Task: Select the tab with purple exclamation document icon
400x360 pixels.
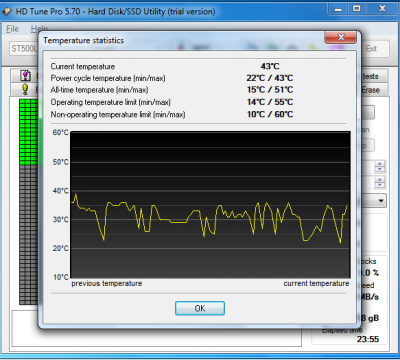Action: click(x=25, y=76)
